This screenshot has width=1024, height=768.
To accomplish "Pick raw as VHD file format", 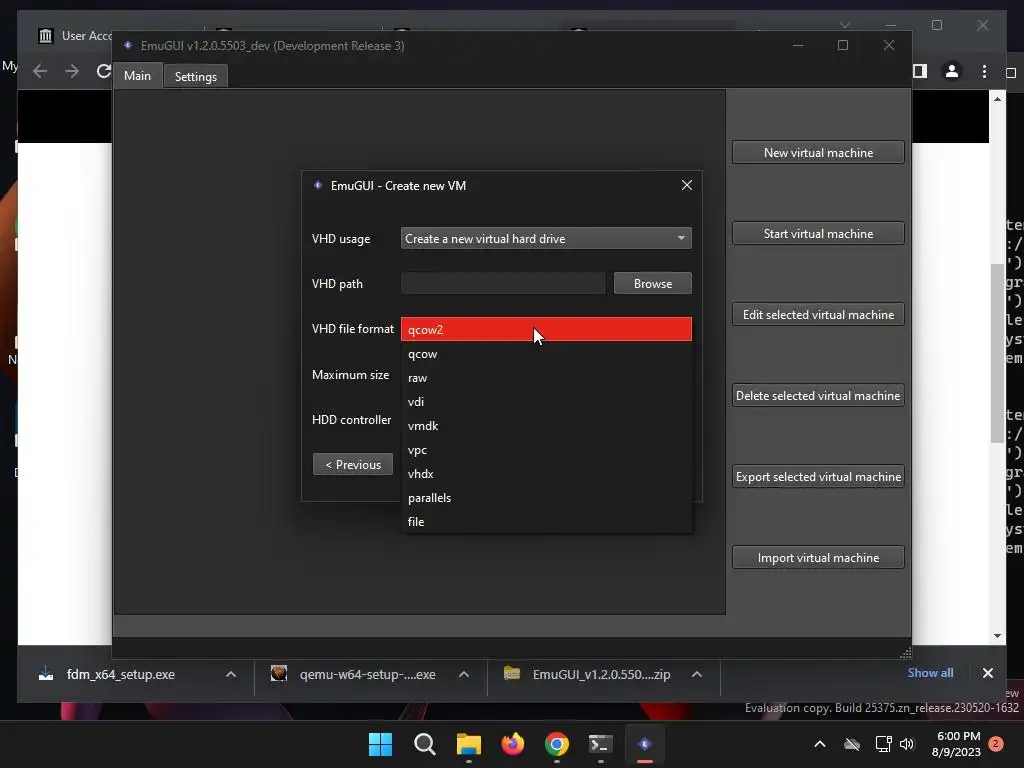I will coord(546,377).
